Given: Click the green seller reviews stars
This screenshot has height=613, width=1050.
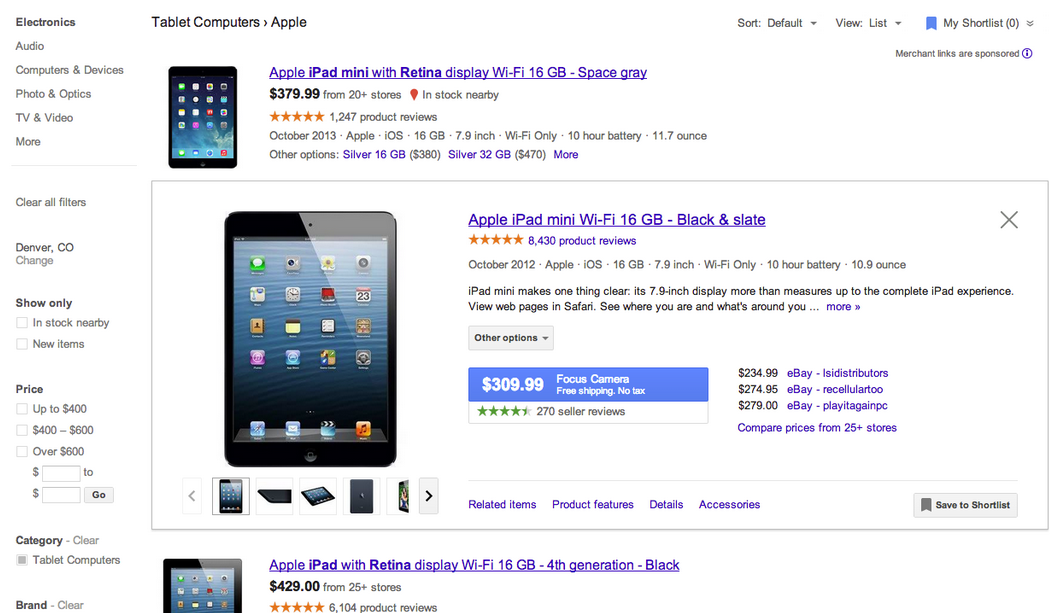Looking at the screenshot, I should pyautogui.click(x=504, y=411).
